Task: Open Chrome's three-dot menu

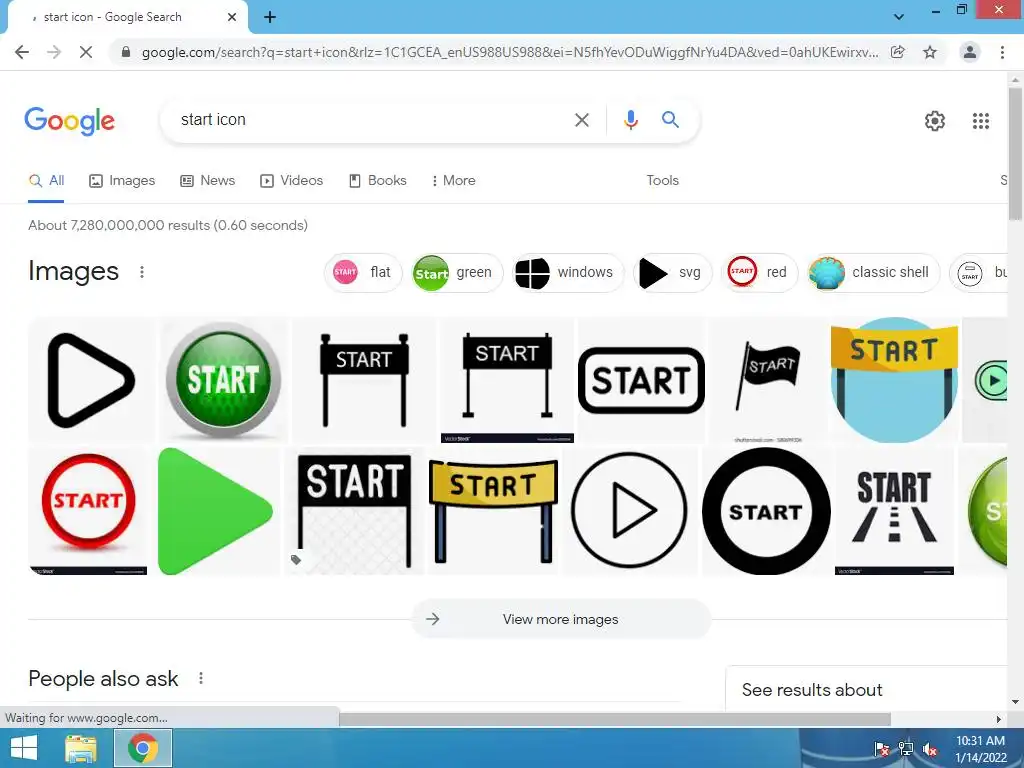Action: coord(1002,52)
